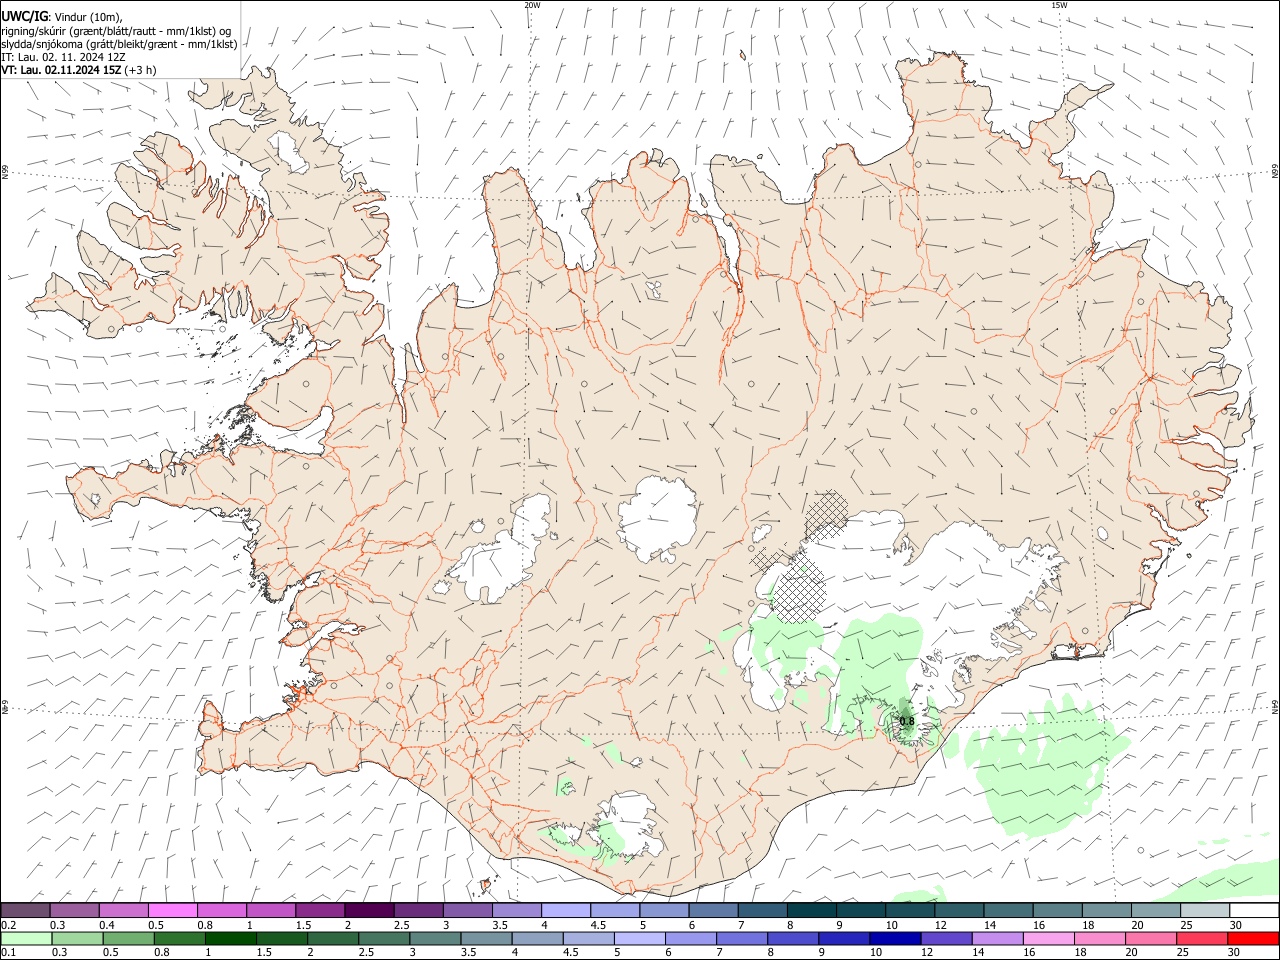Pick the 0.2 swatch in upper snow scale
Screen dimensions: 1280x960
[x=25, y=910]
